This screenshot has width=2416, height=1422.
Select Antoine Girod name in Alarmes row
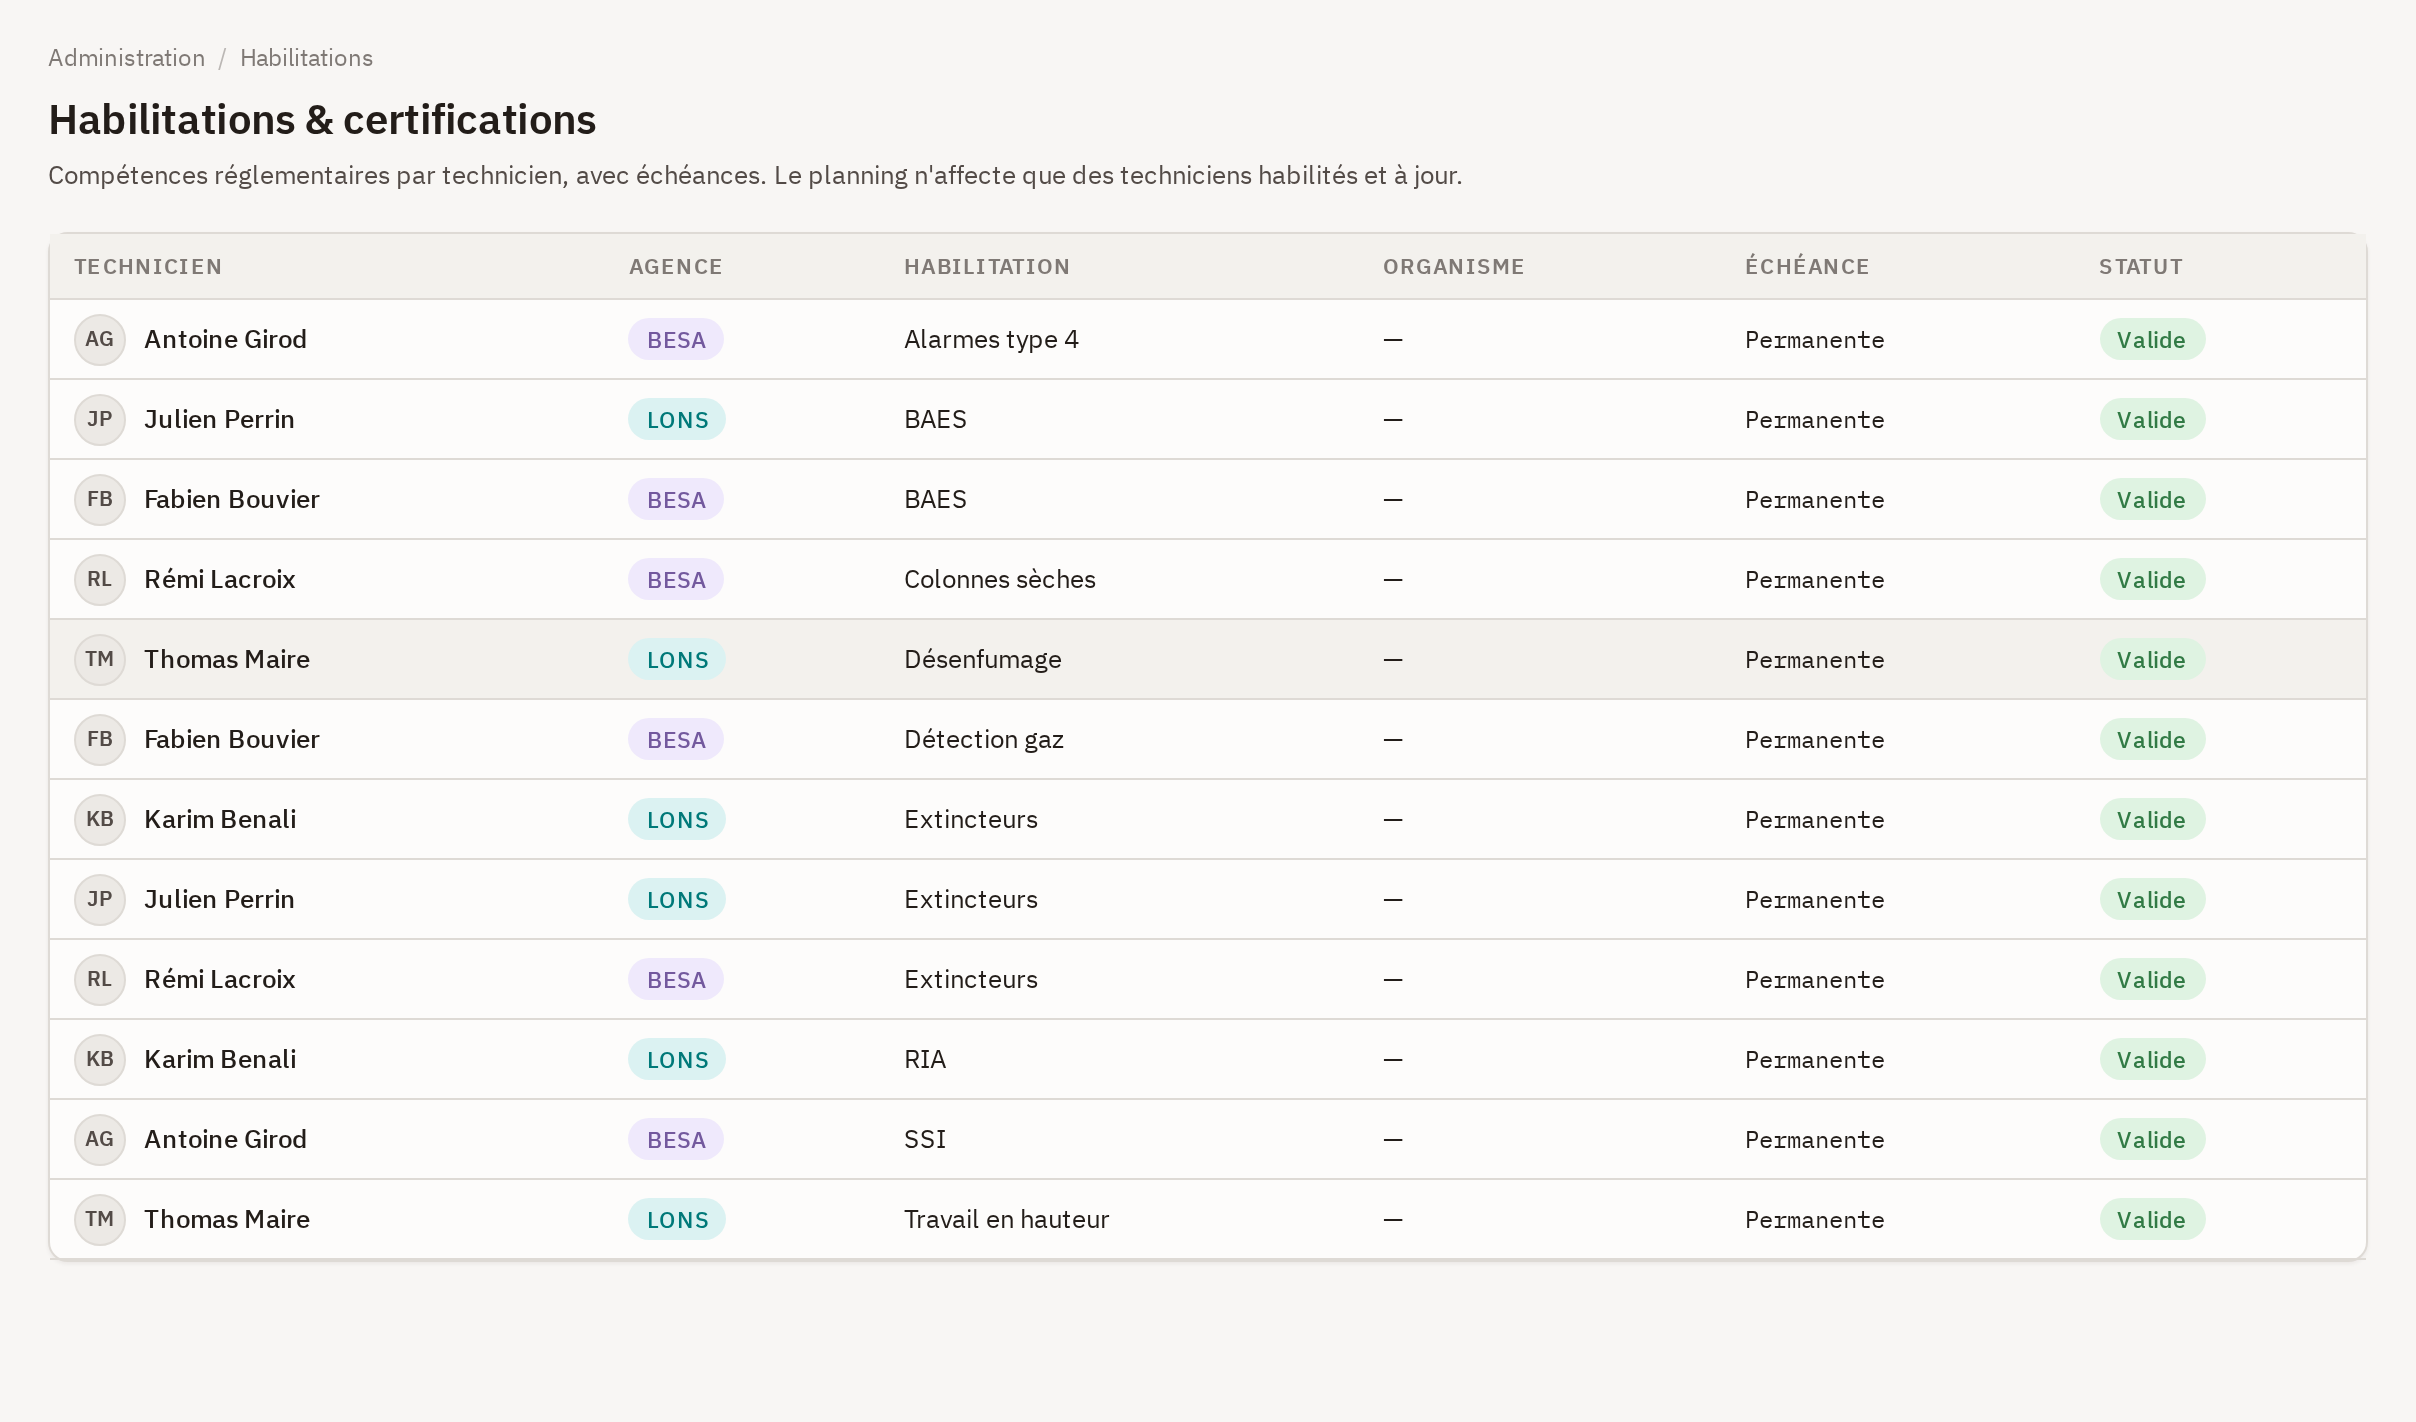(x=225, y=339)
